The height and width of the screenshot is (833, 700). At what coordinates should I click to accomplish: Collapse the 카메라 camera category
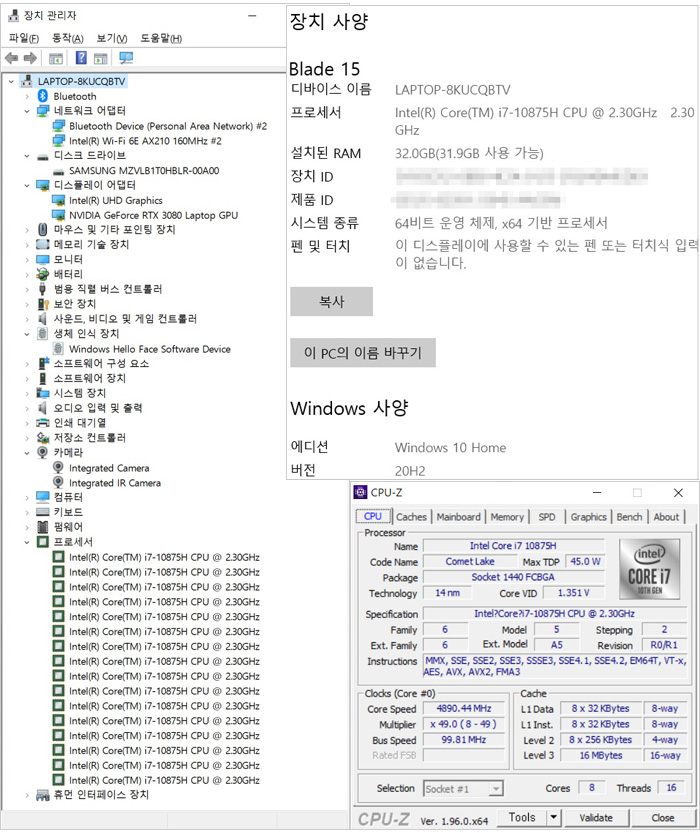(27, 453)
